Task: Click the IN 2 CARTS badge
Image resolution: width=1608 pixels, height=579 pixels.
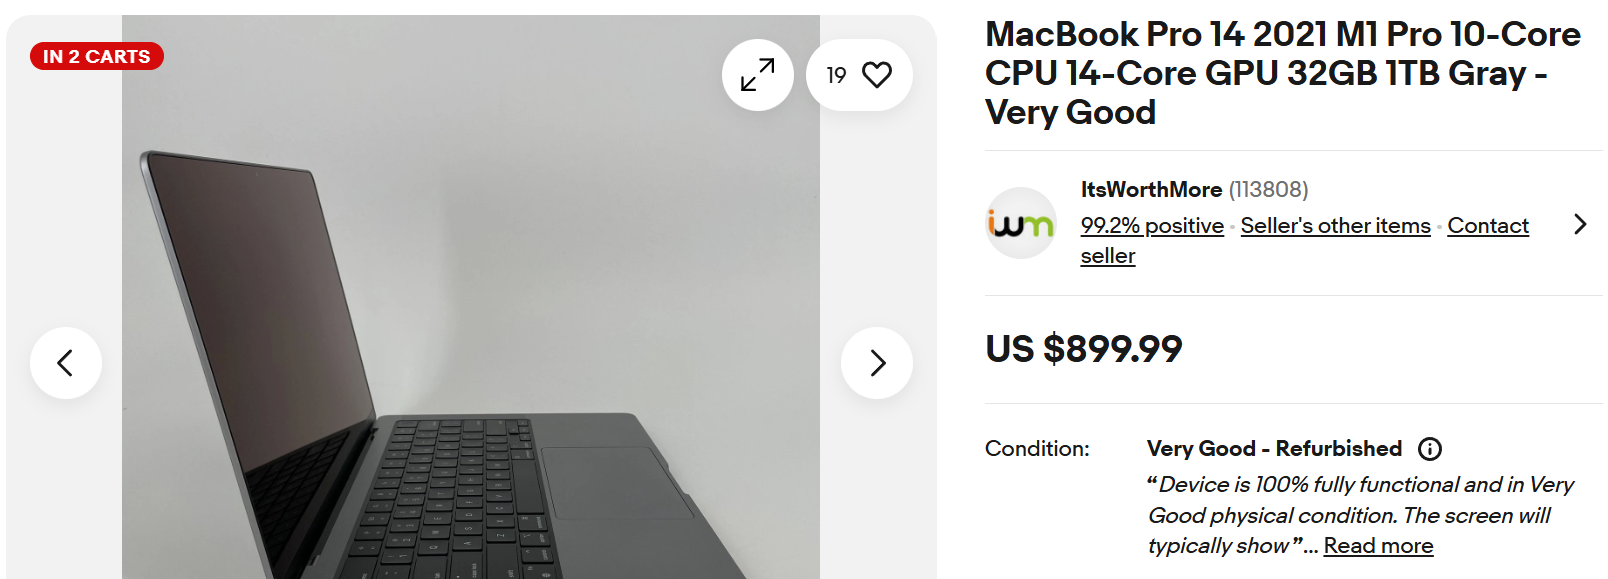Action: [97, 57]
